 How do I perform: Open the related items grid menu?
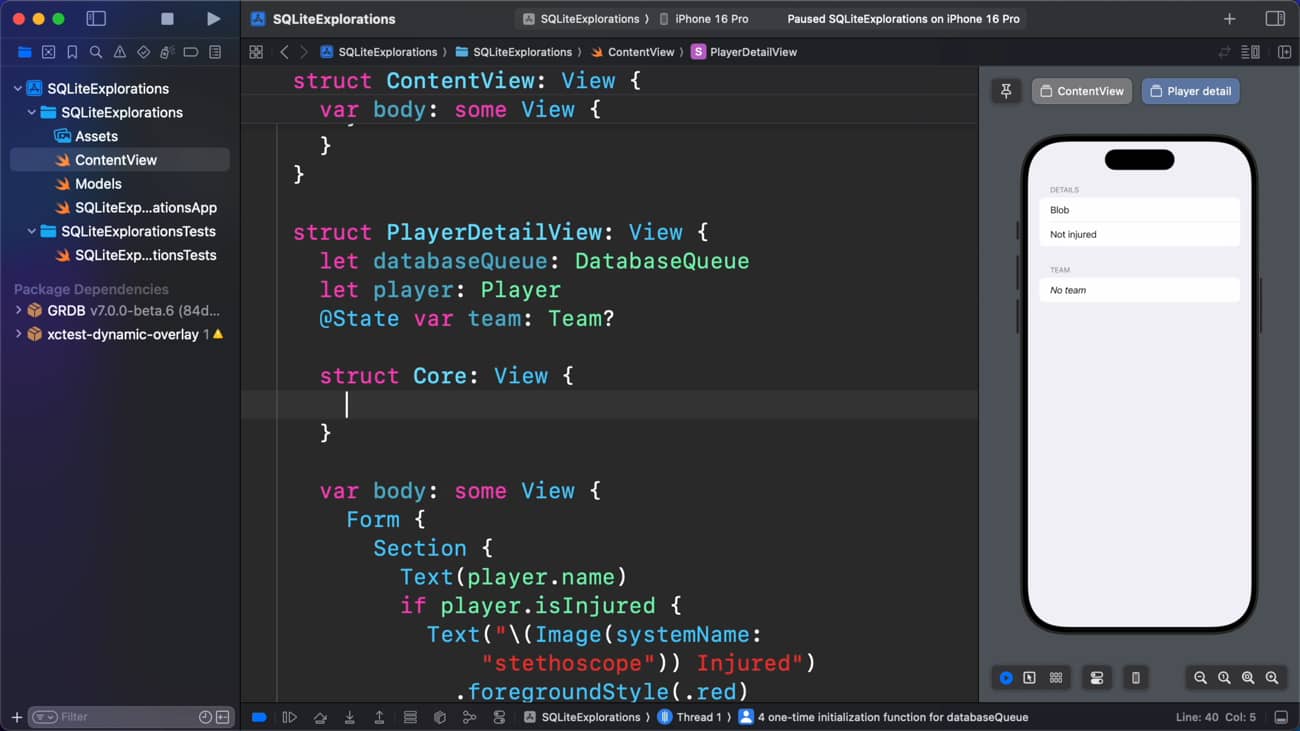pyautogui.click(x=256, y=52)
